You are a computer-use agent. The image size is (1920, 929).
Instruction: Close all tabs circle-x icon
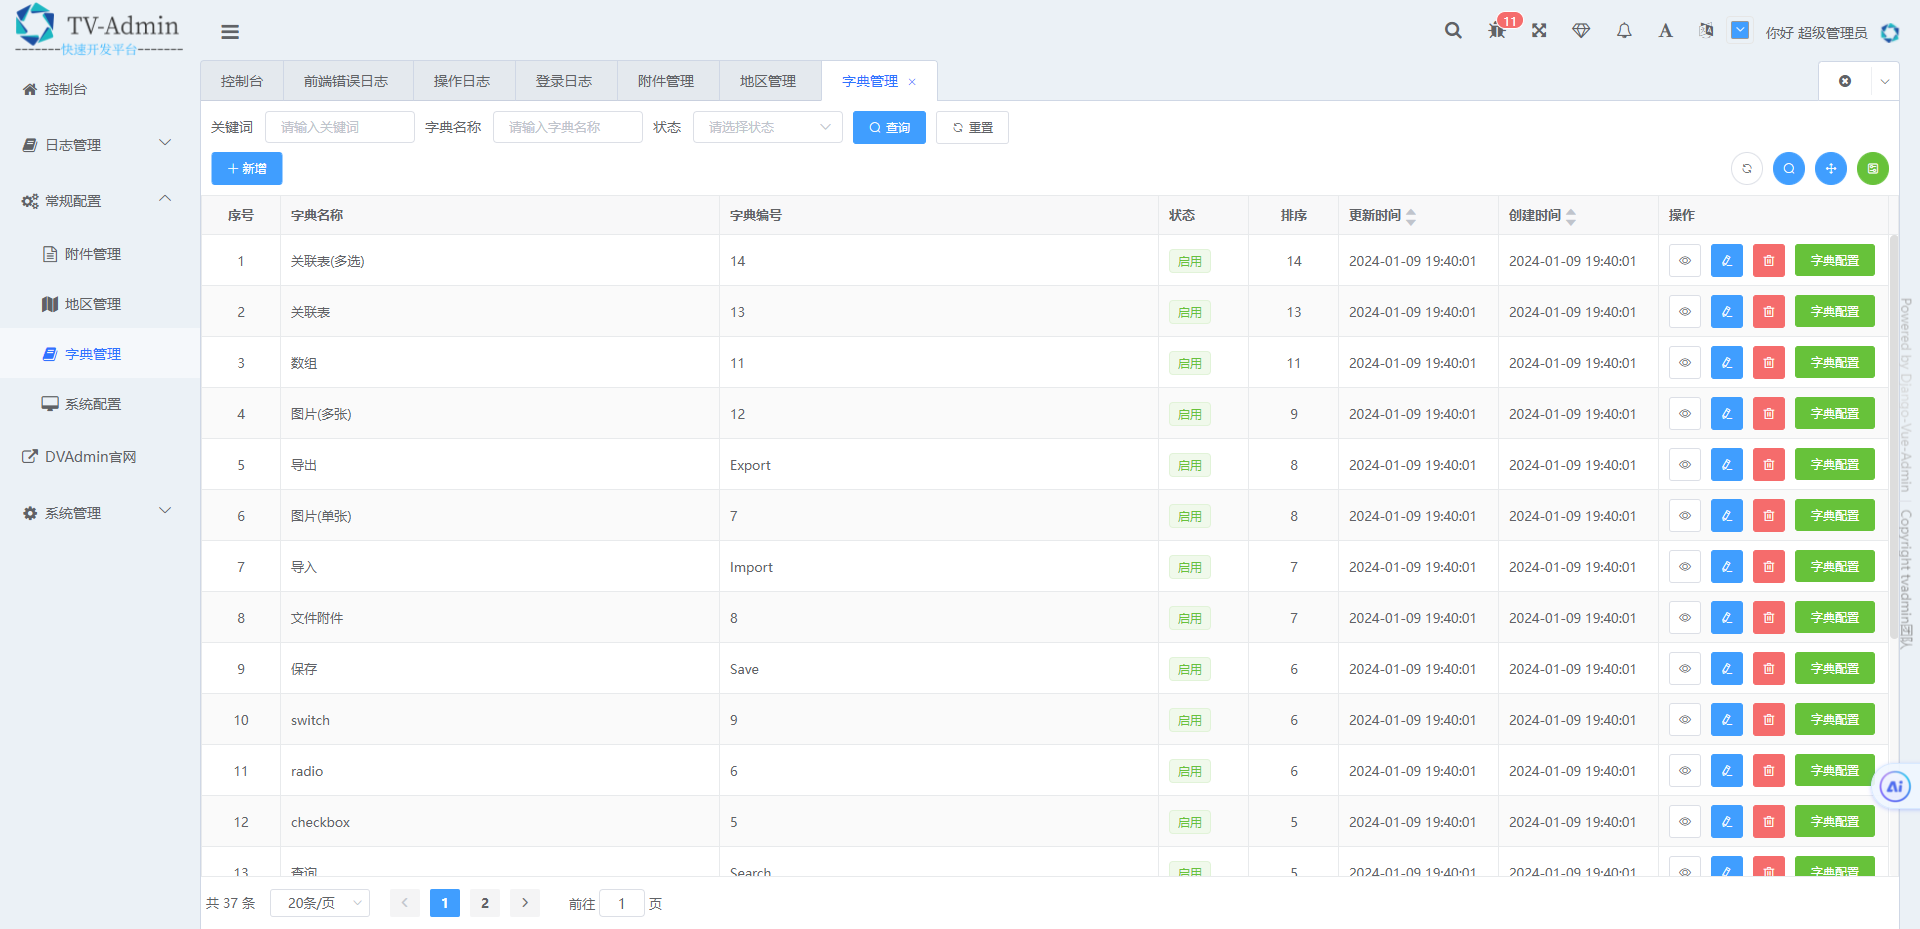click(1845, 81)
